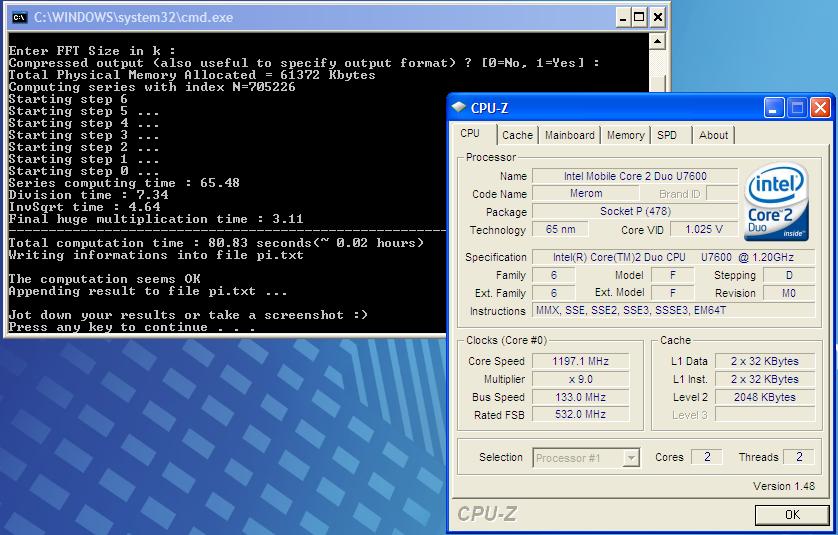Click the 'Press any key to continue' line

click(132, 327)
